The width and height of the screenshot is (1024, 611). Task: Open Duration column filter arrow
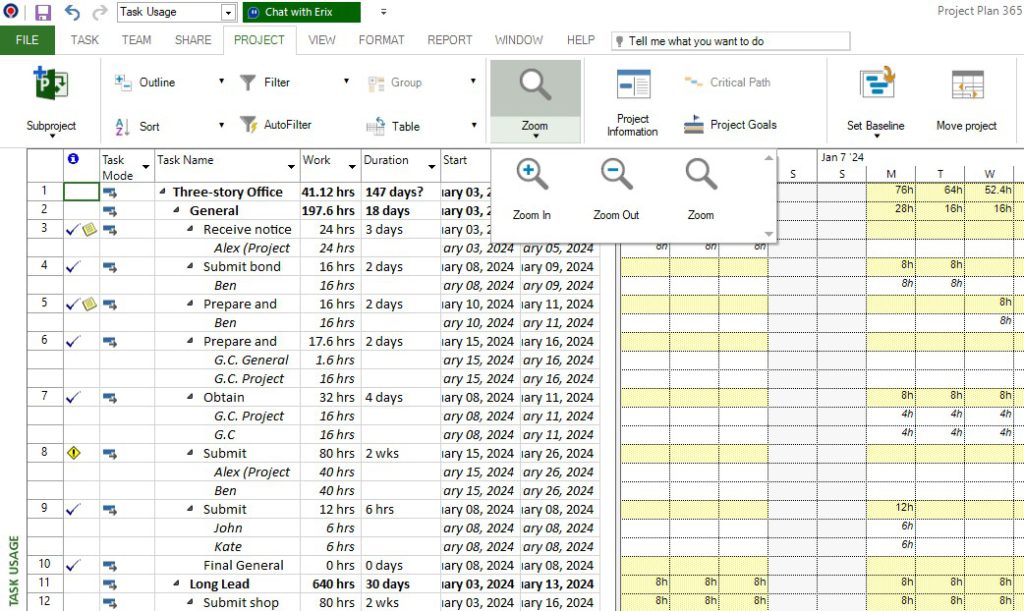pyautogui.click(x=432, y=167)
